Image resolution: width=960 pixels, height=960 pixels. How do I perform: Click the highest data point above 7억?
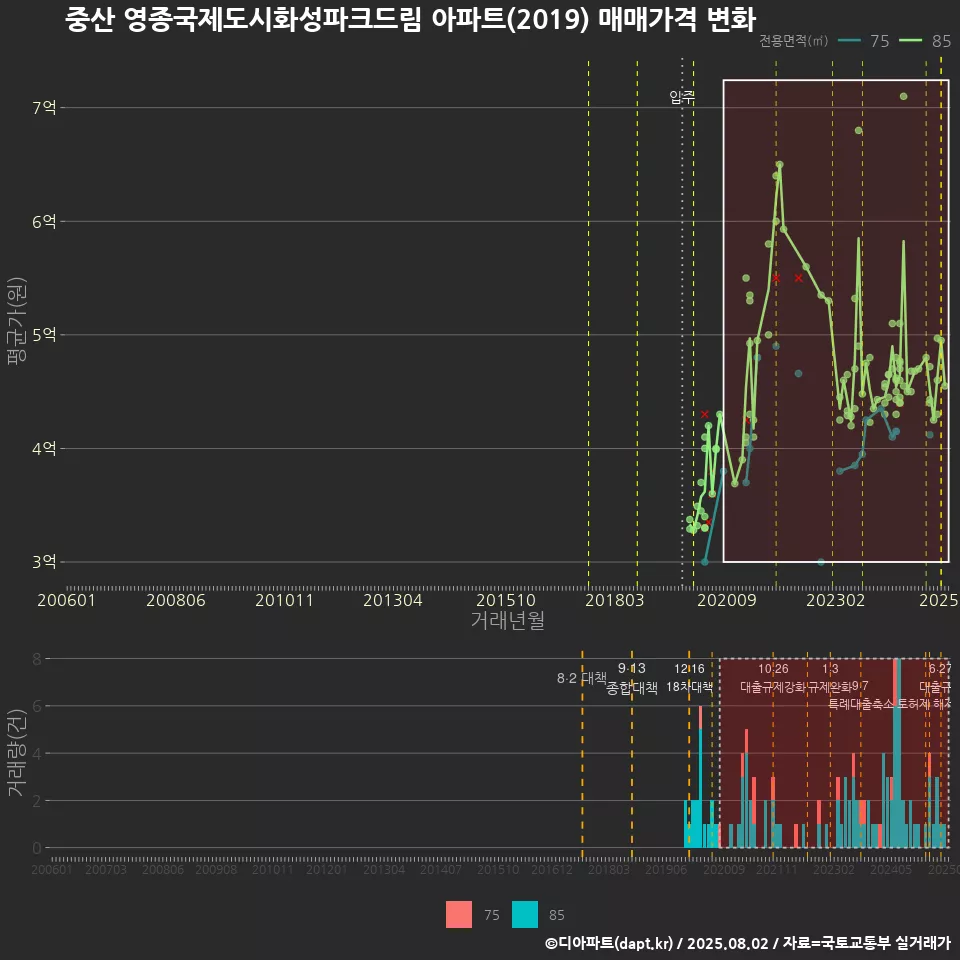pyautogui.click(x=904, y=96)
